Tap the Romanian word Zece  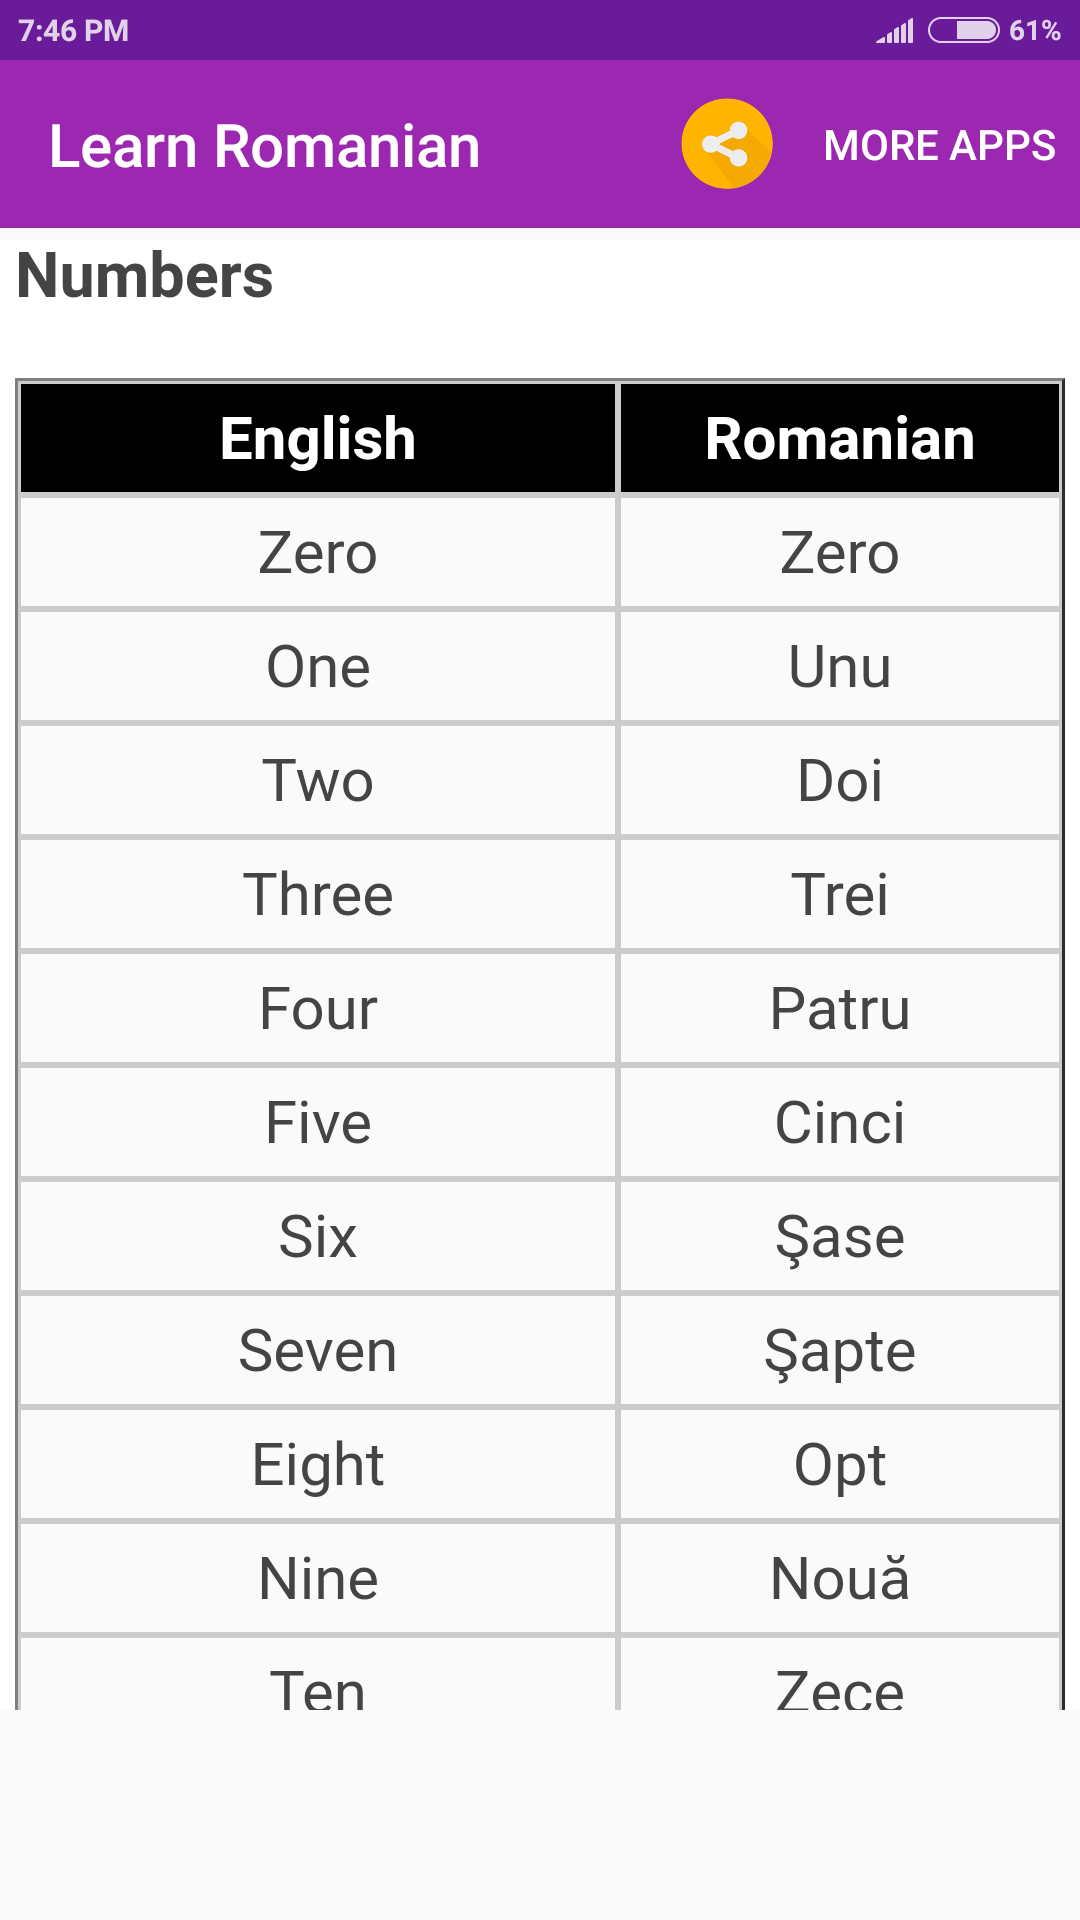[840, 1690]
